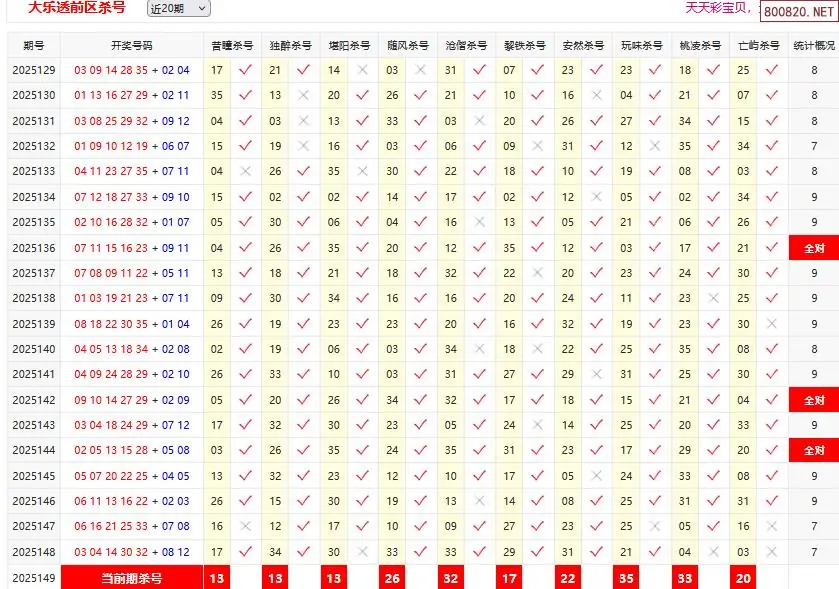Click the 安然杀号 checkmark in row 2025148

click(x=597, y=552)
